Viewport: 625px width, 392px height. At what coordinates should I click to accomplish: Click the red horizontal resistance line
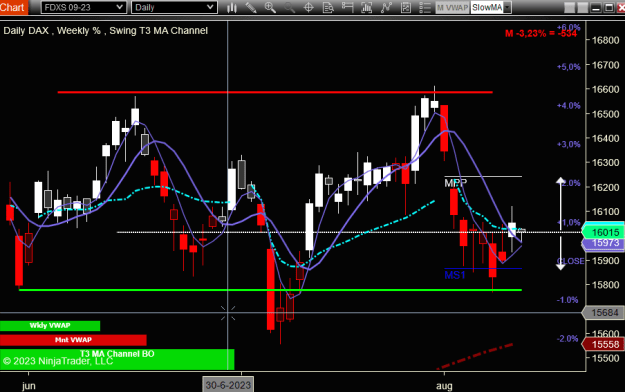(x=275, y=92)
